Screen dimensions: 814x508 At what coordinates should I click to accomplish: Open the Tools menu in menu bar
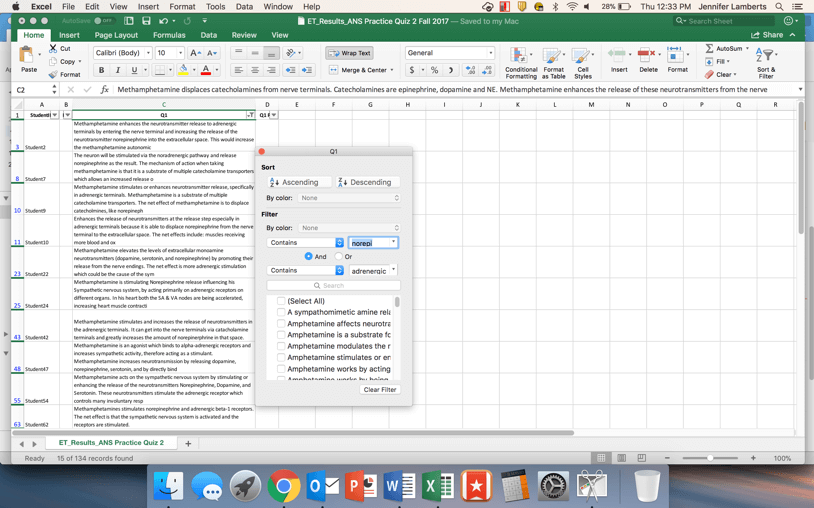coord(215,7)
